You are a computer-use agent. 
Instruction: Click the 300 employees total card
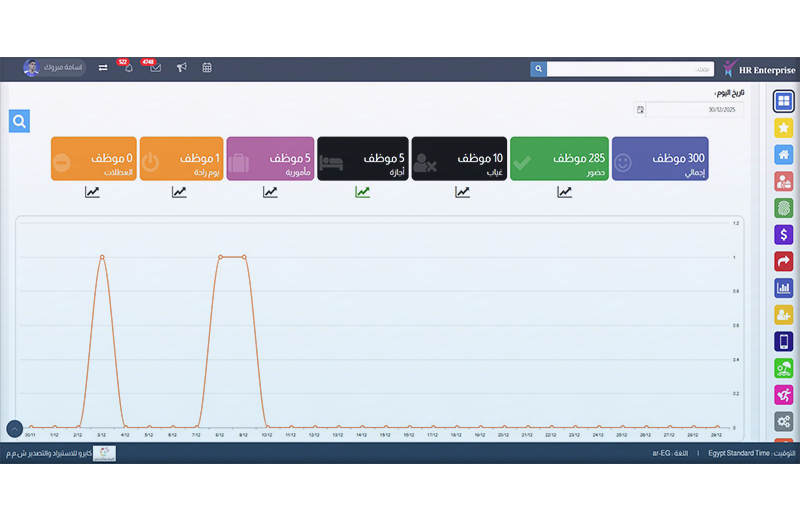[x=659, y=159]
